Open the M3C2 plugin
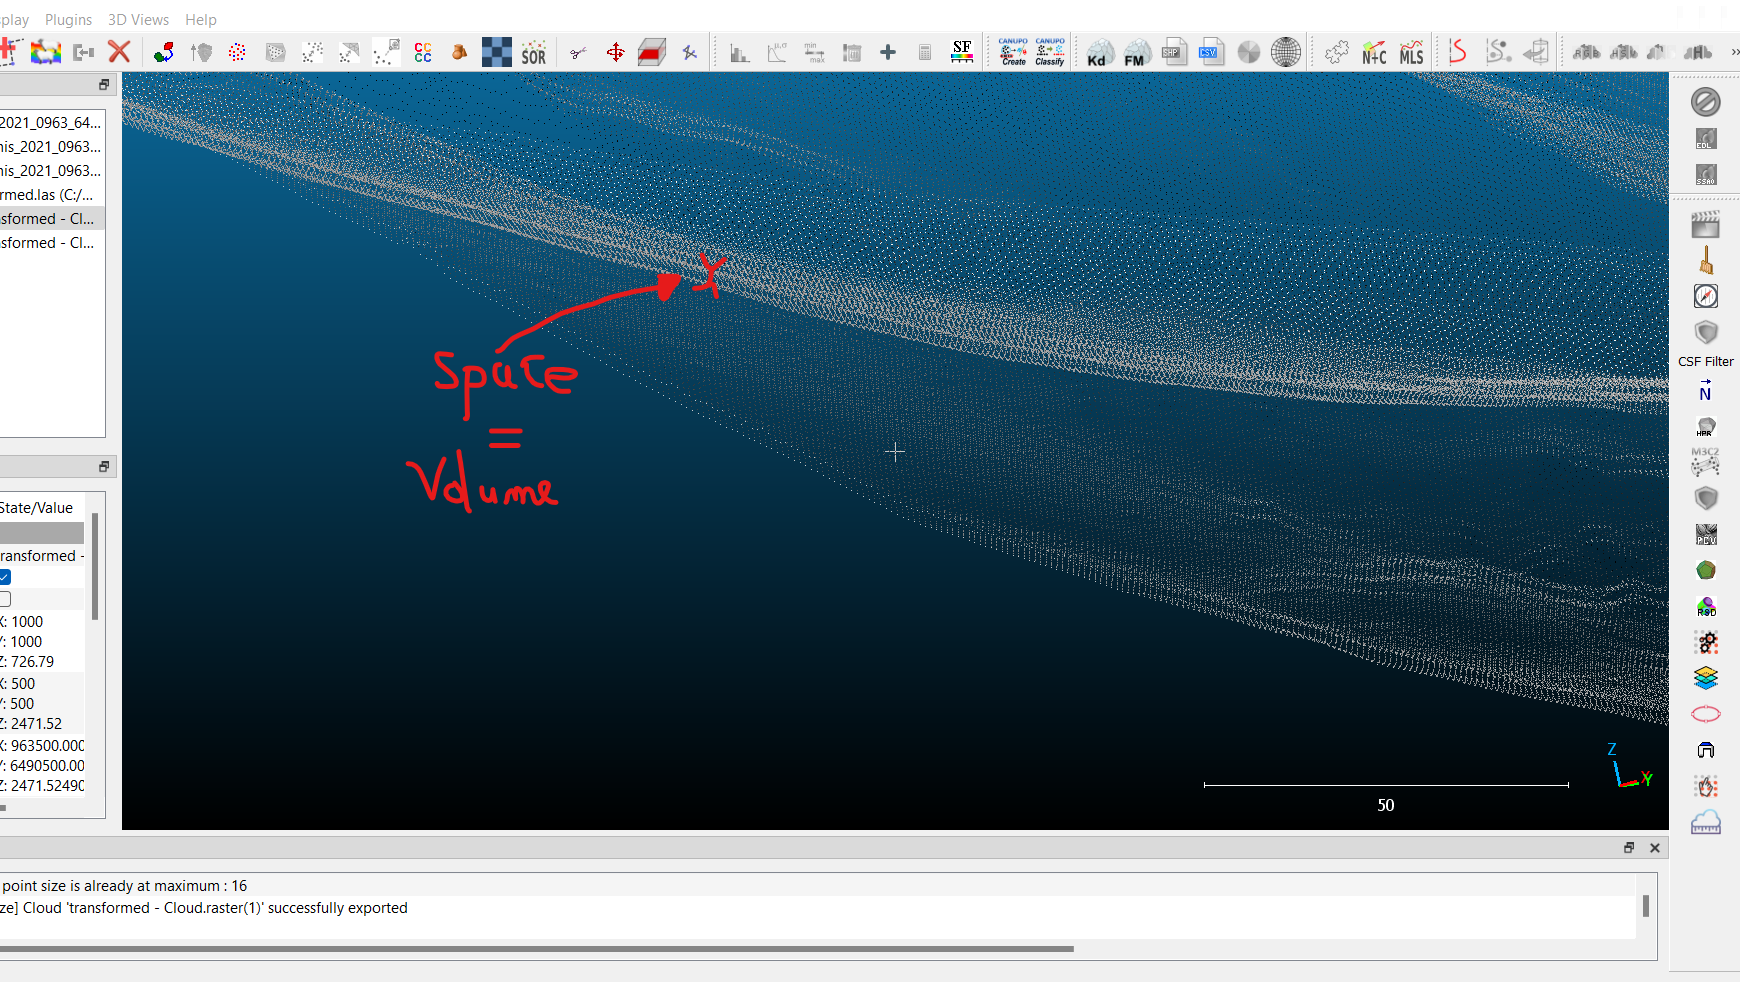 click(1706, 461)
